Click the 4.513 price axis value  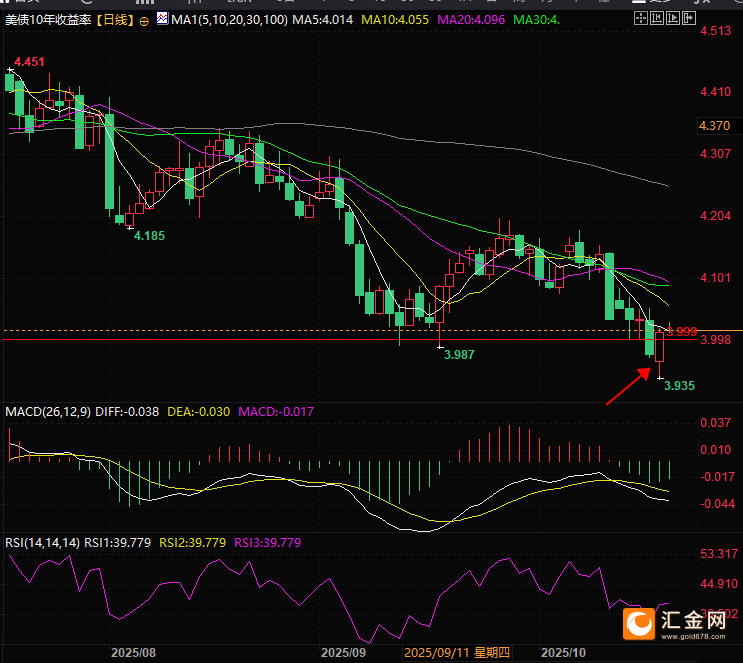[x=716, y=31]
